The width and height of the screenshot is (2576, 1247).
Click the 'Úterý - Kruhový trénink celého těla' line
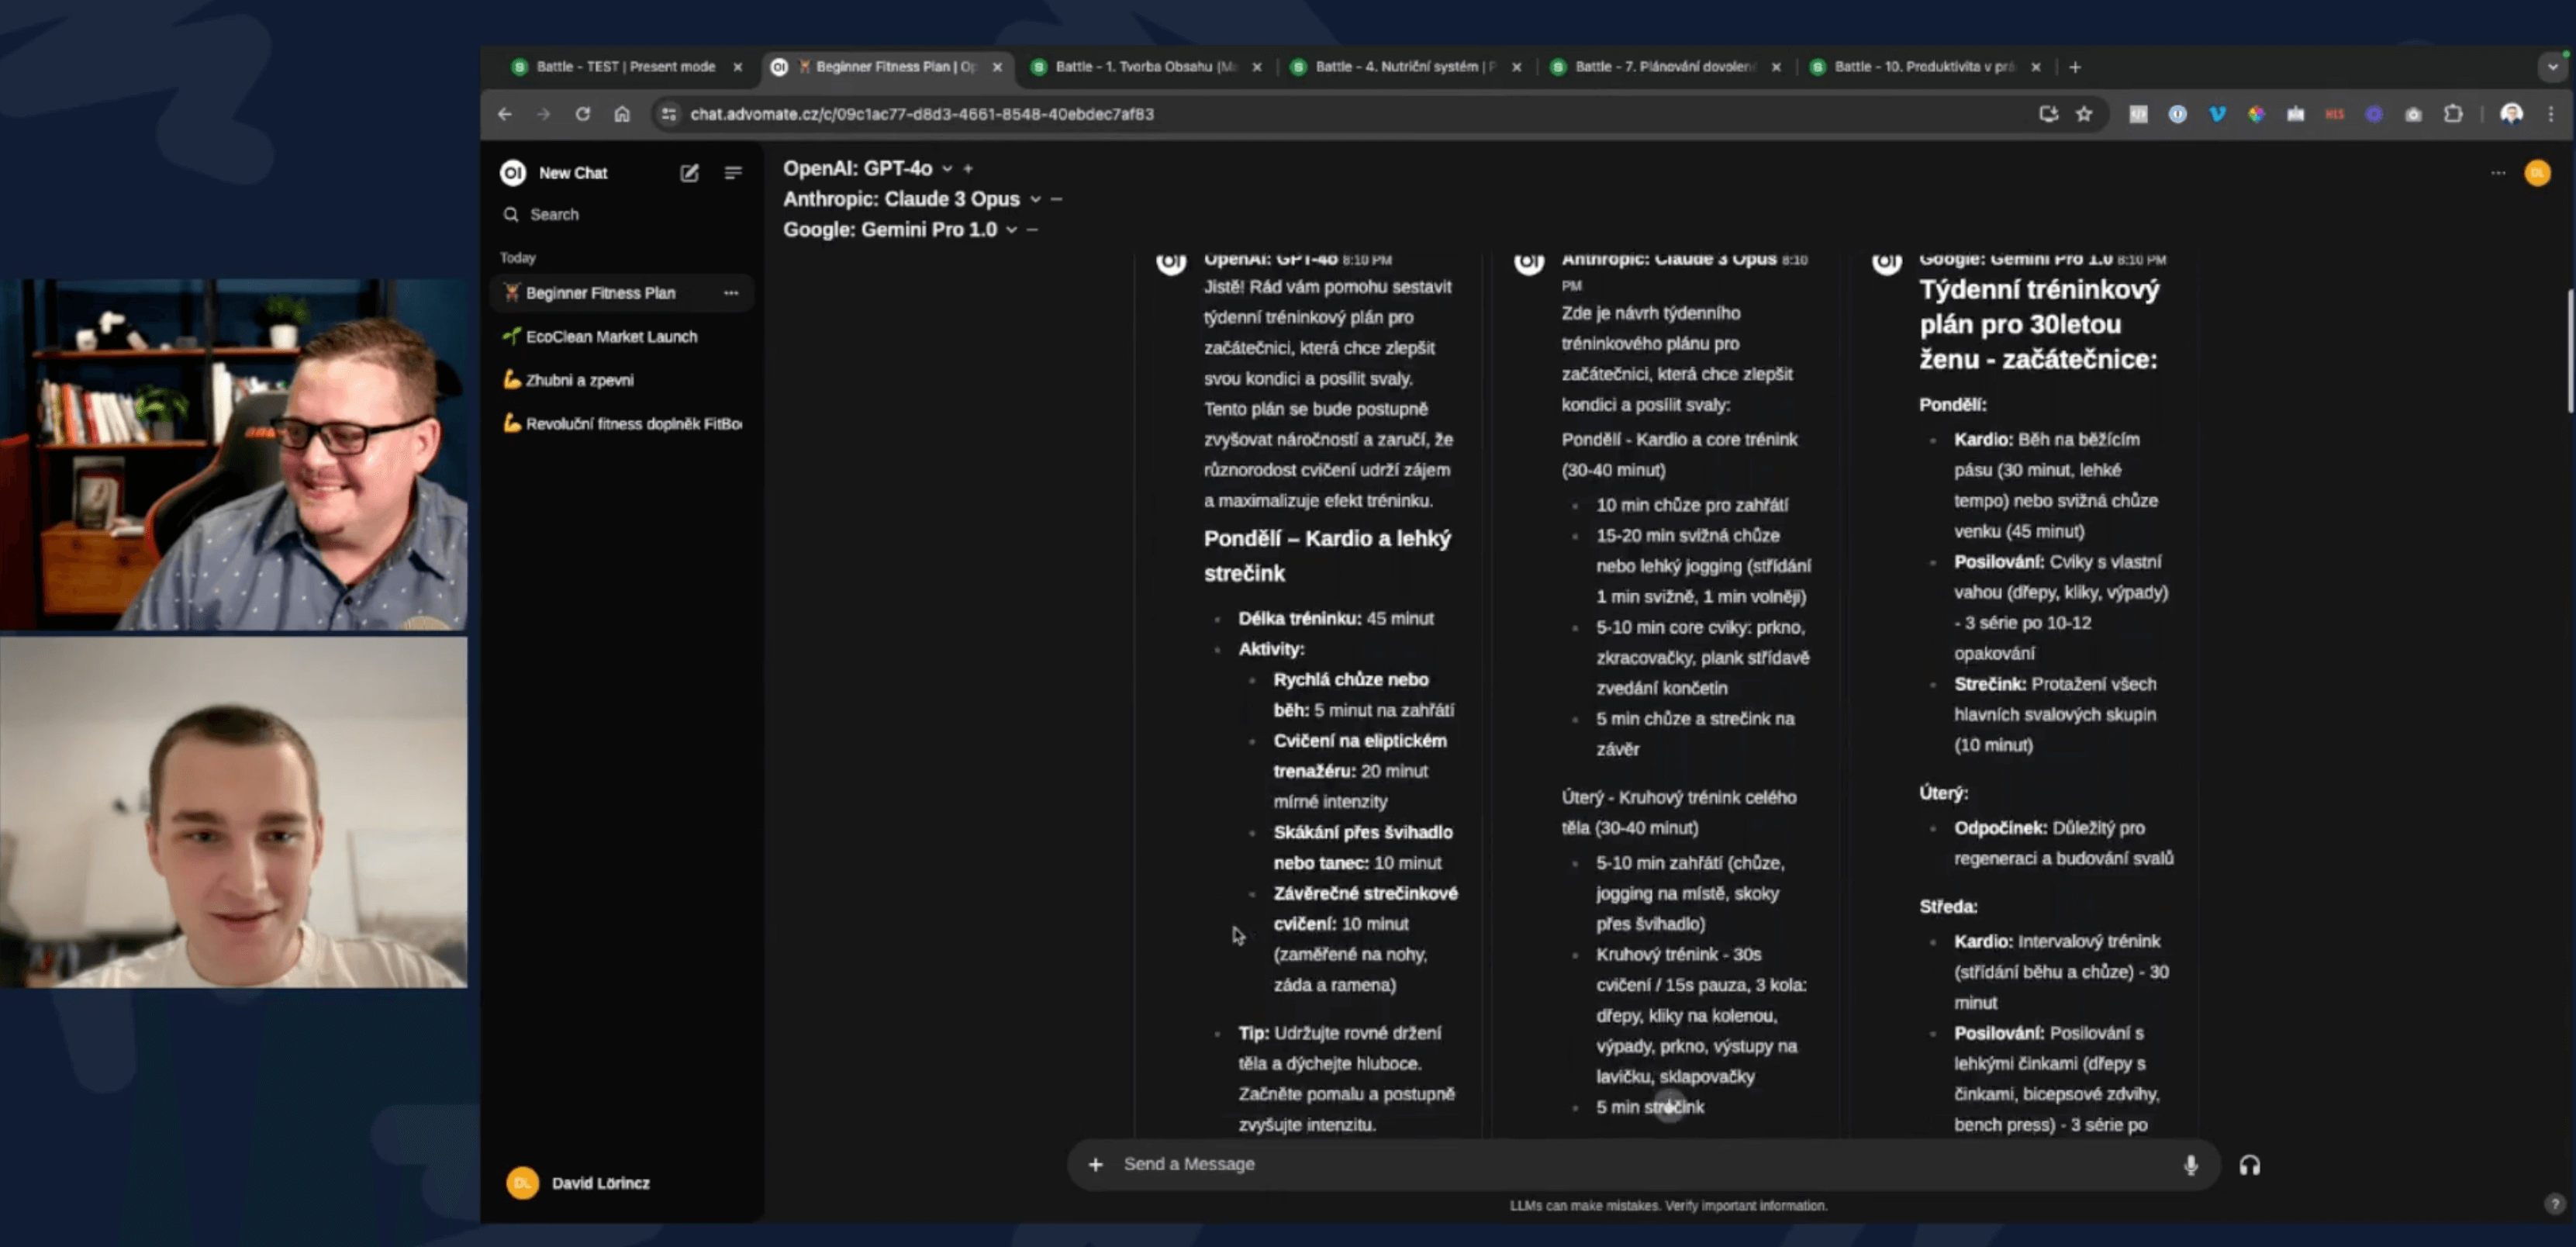(x=1679, y=812)
